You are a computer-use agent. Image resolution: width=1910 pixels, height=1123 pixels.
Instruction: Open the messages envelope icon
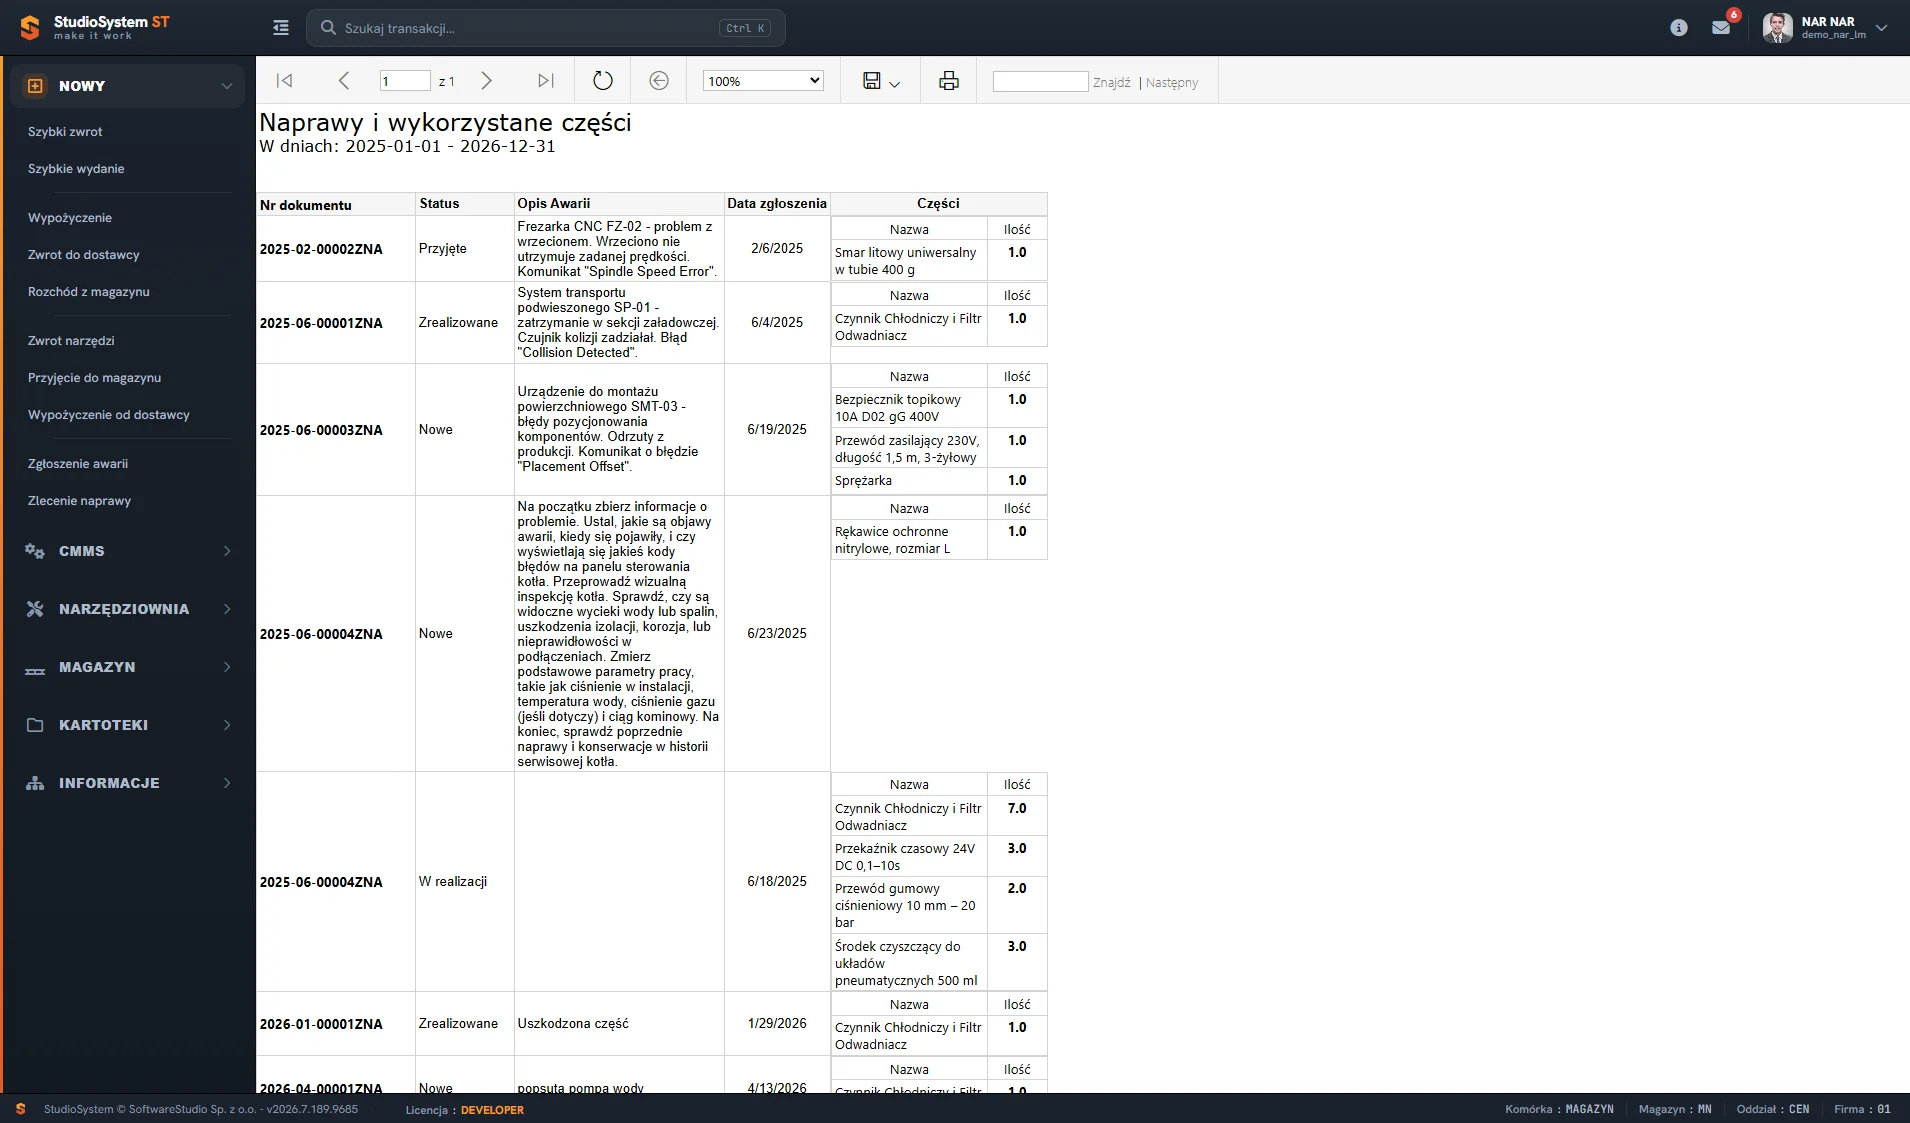(1721, 28)
